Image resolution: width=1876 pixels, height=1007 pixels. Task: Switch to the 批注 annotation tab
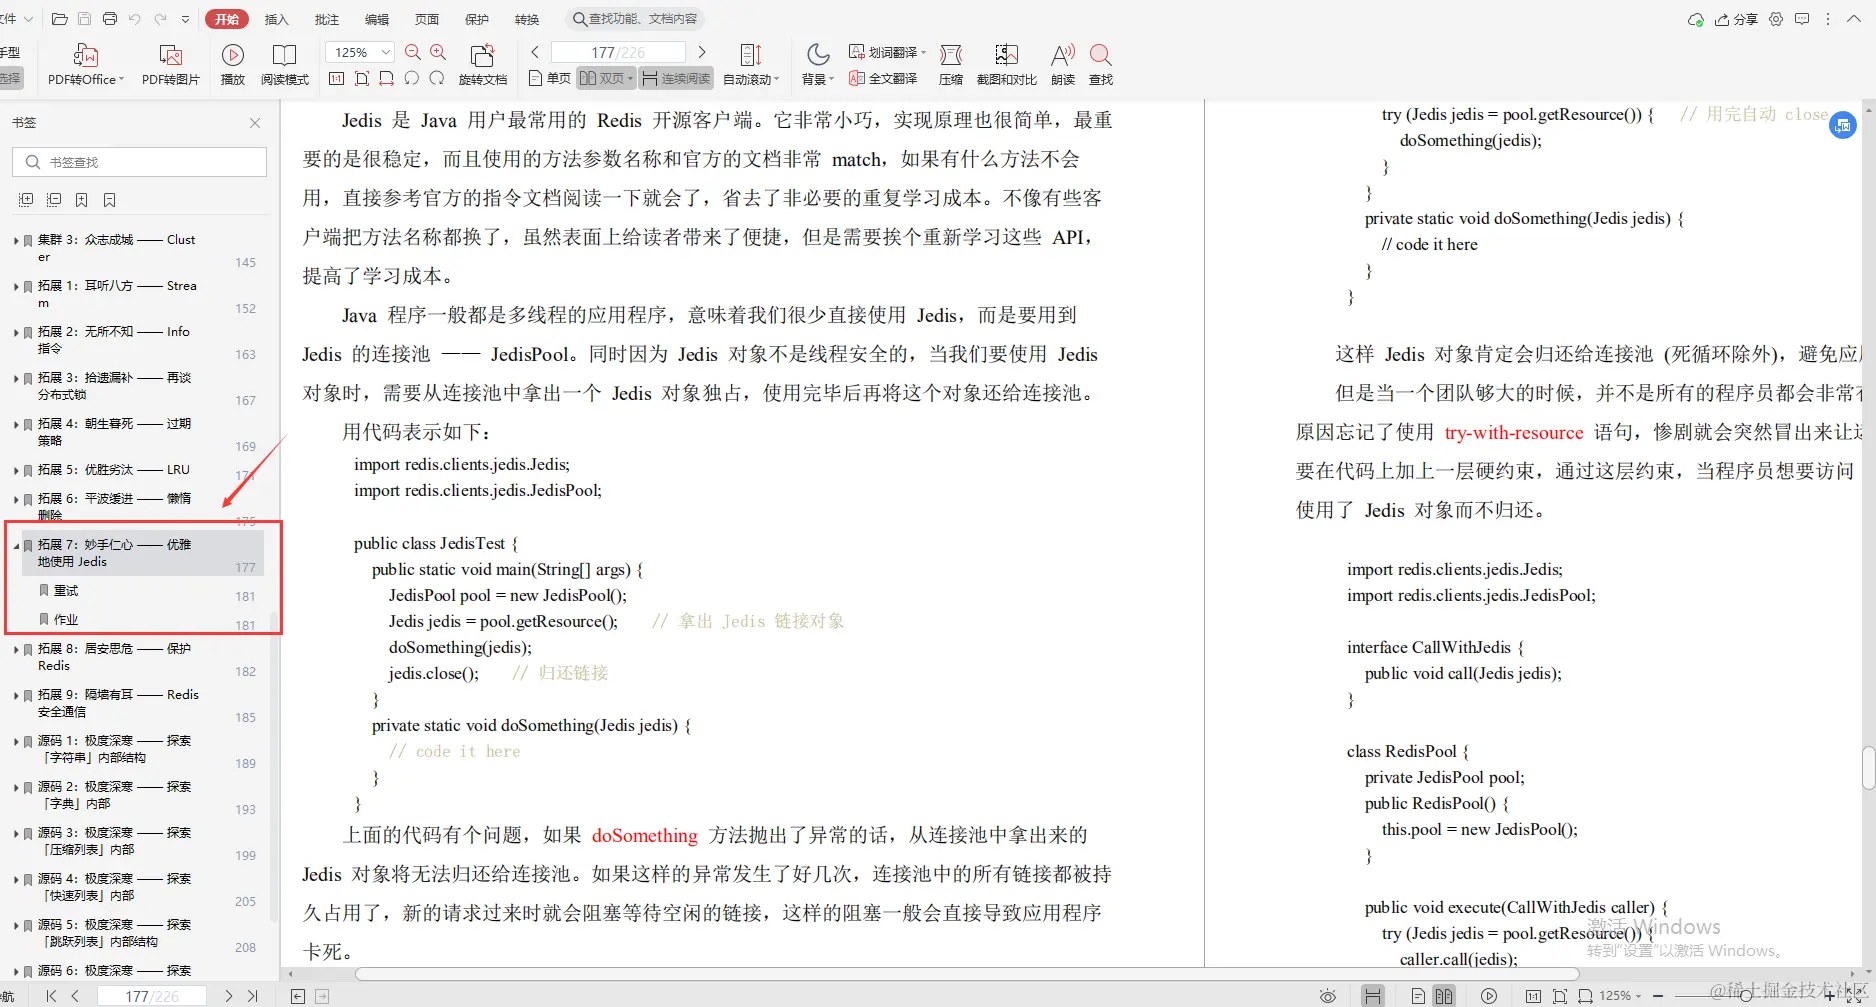click(x=326, y=18)
